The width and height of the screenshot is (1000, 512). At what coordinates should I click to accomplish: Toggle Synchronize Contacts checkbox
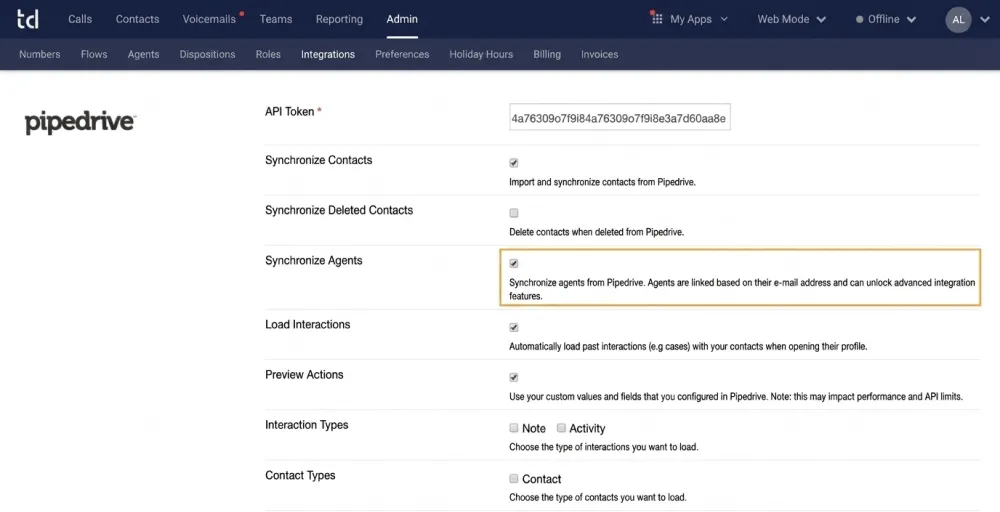tap(514, 163)
